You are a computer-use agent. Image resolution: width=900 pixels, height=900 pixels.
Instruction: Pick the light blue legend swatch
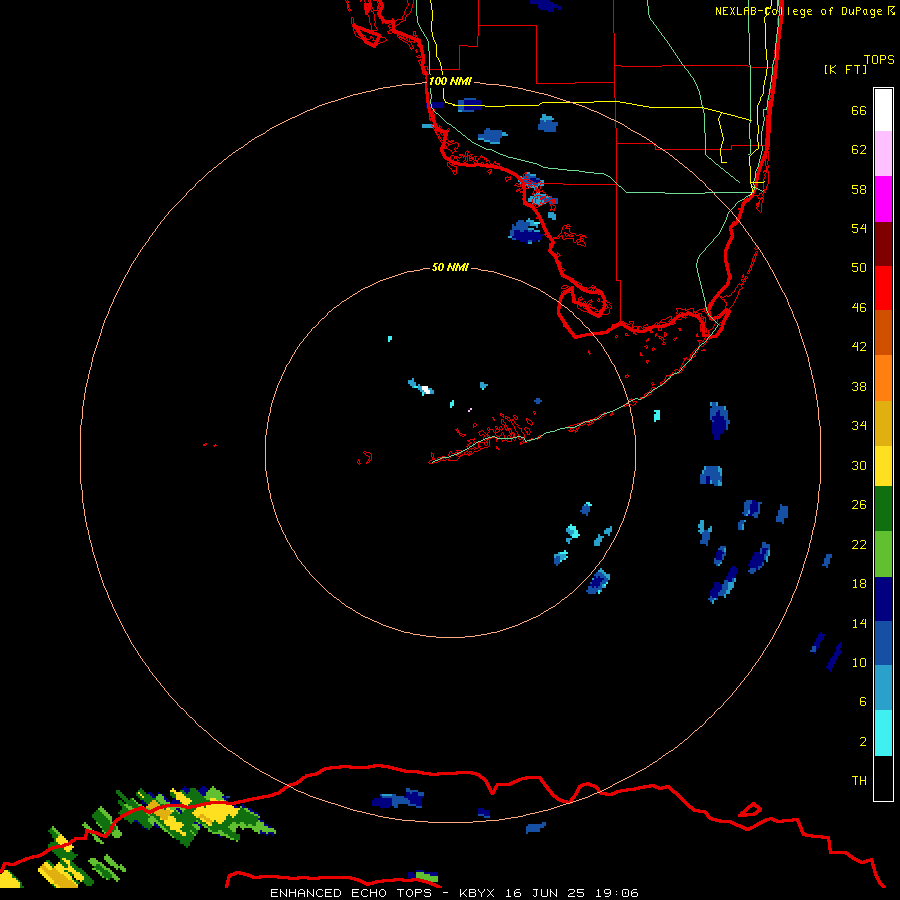[883, 688]
